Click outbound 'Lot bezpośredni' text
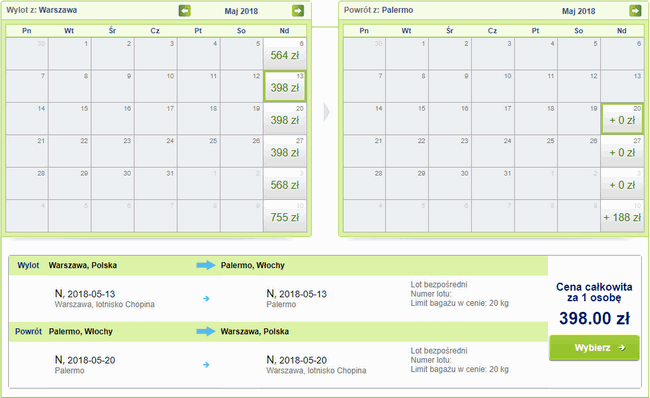This screenshot has width=650, height=398. [x=439, y=284]
